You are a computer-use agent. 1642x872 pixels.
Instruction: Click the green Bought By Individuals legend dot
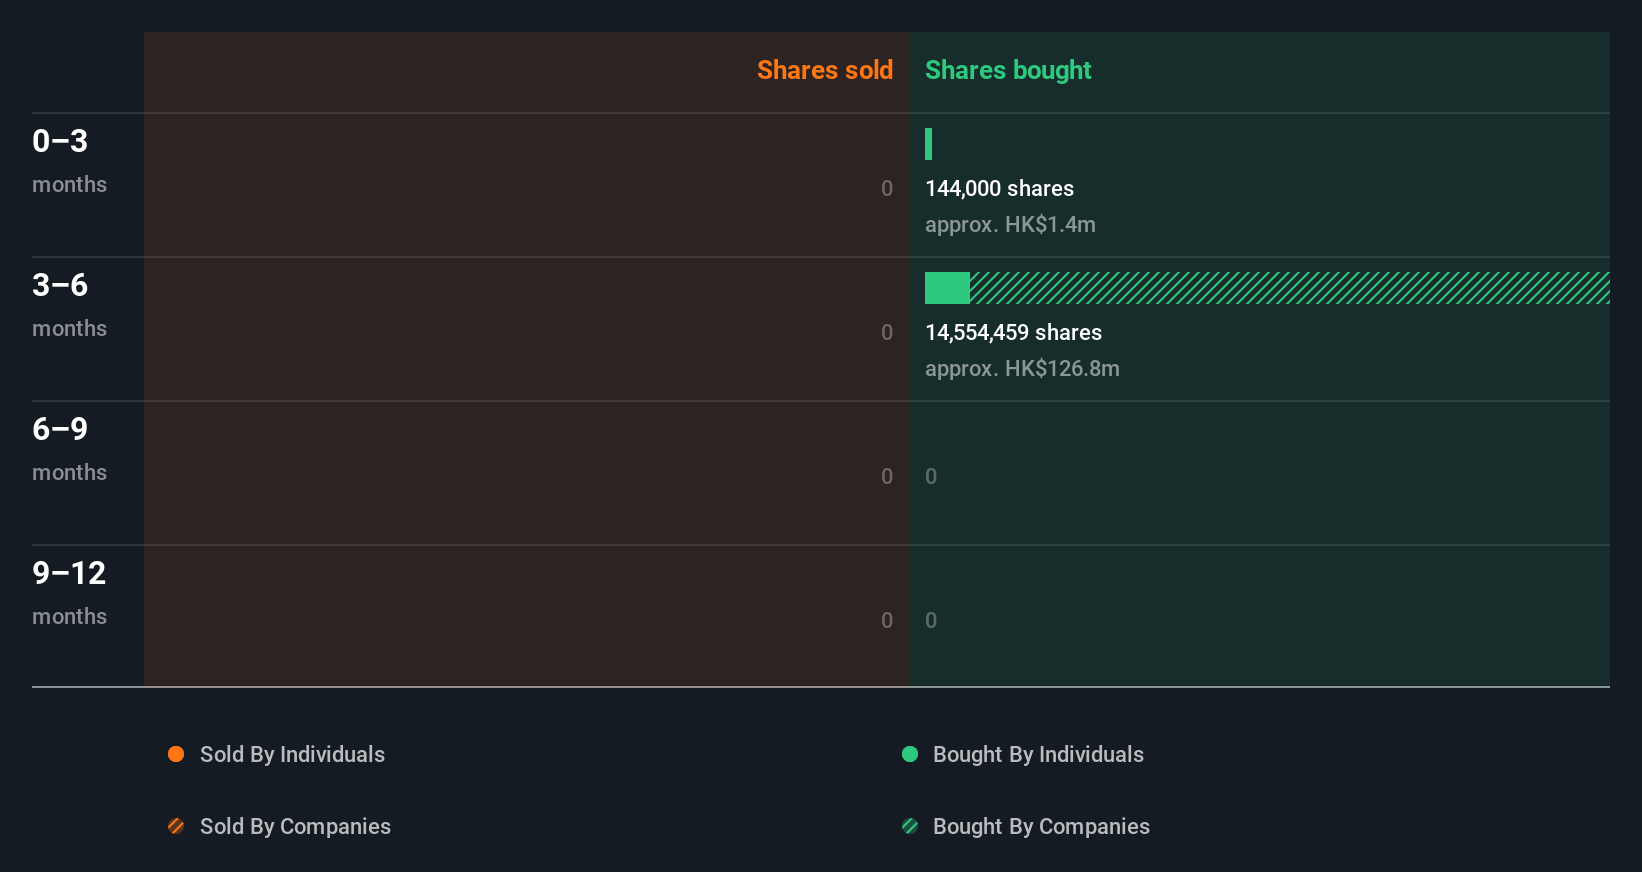[x=910, y=754]
